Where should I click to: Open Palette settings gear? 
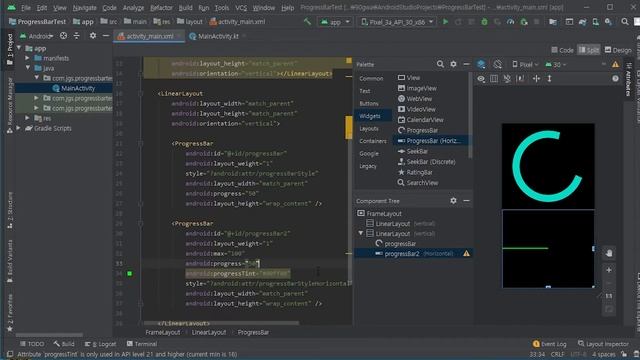coord(453,64)
